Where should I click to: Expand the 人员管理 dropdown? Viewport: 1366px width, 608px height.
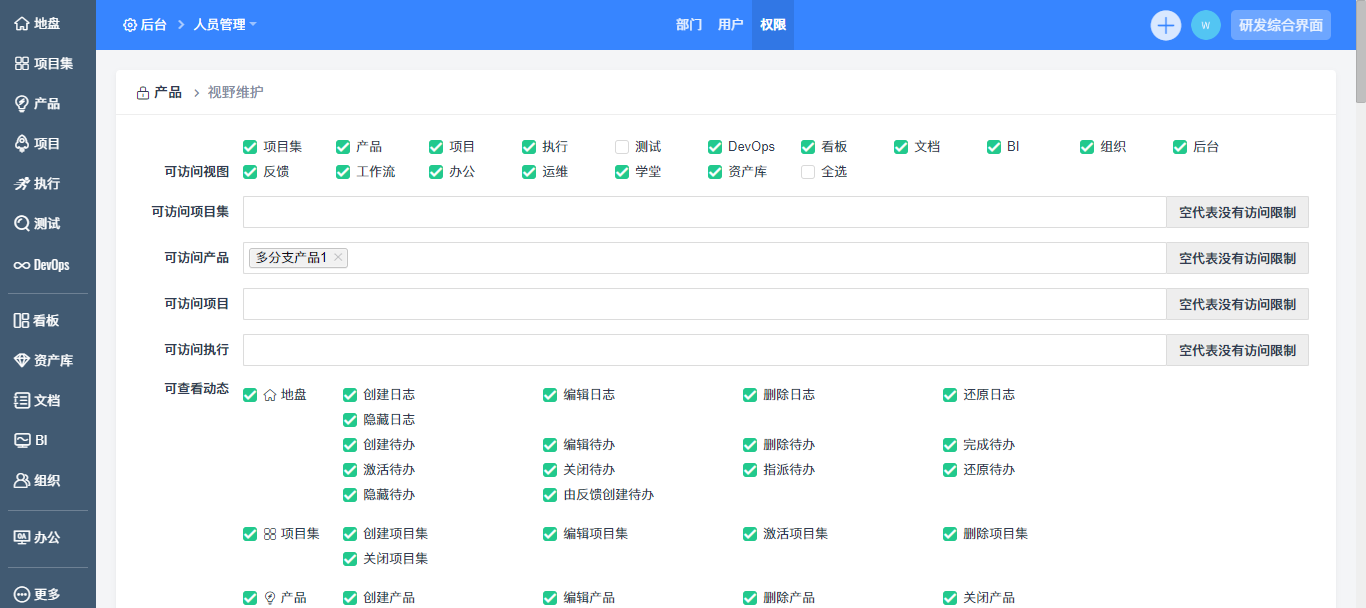point(225,25)
